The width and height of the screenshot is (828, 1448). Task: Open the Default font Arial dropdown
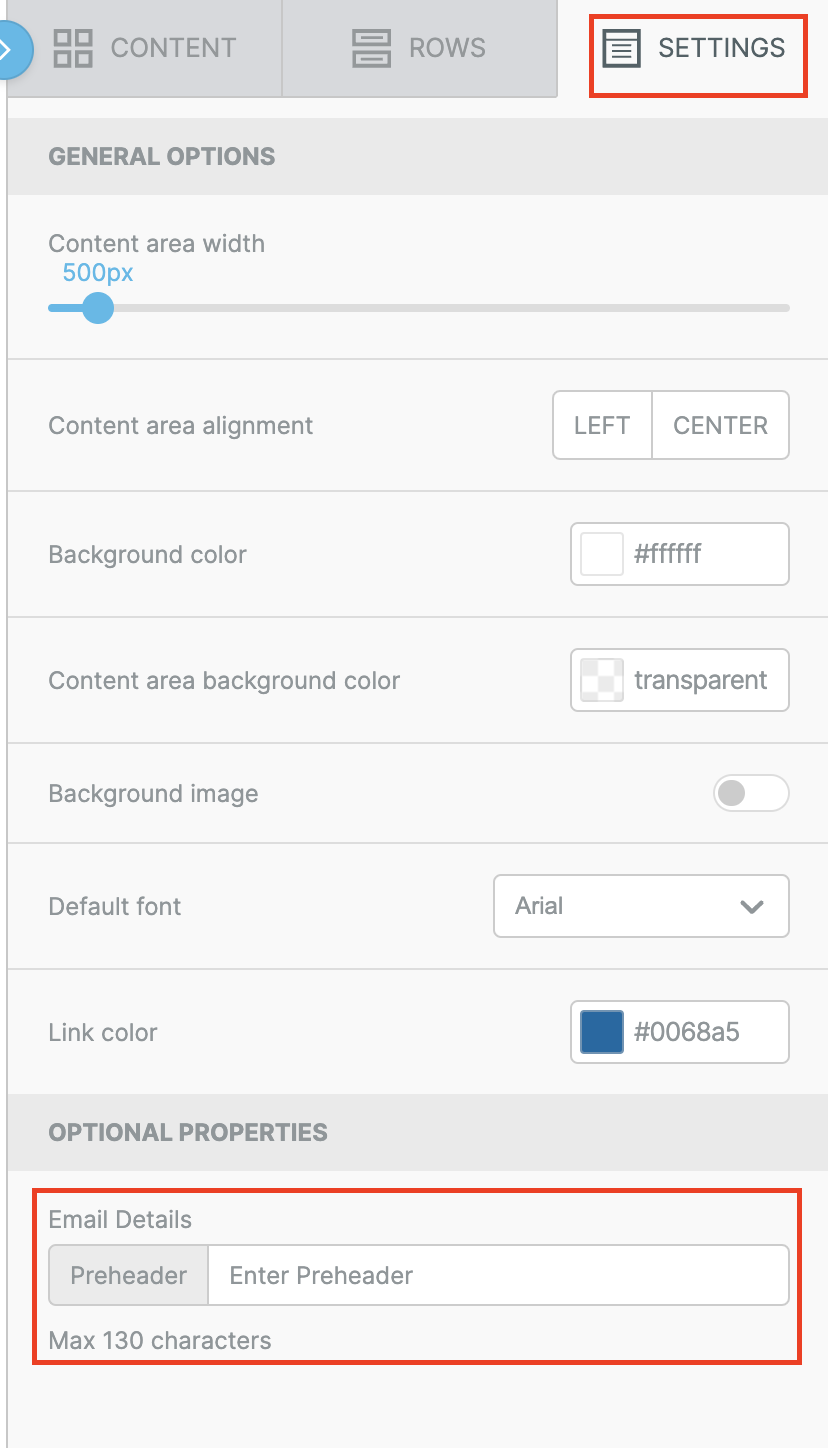[641, 906]
